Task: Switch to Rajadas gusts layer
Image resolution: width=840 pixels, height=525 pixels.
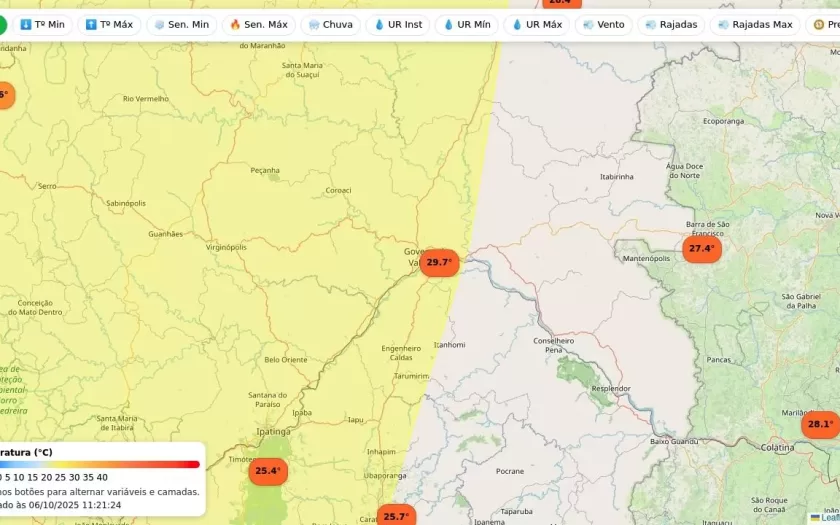Action: click(x=672, y=24)
